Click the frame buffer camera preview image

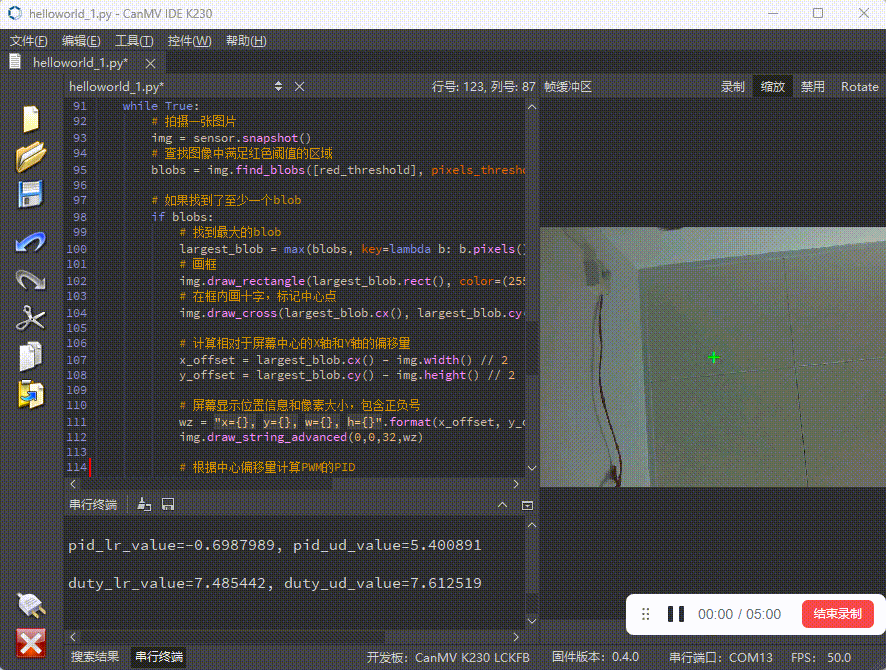coord(713,356)
